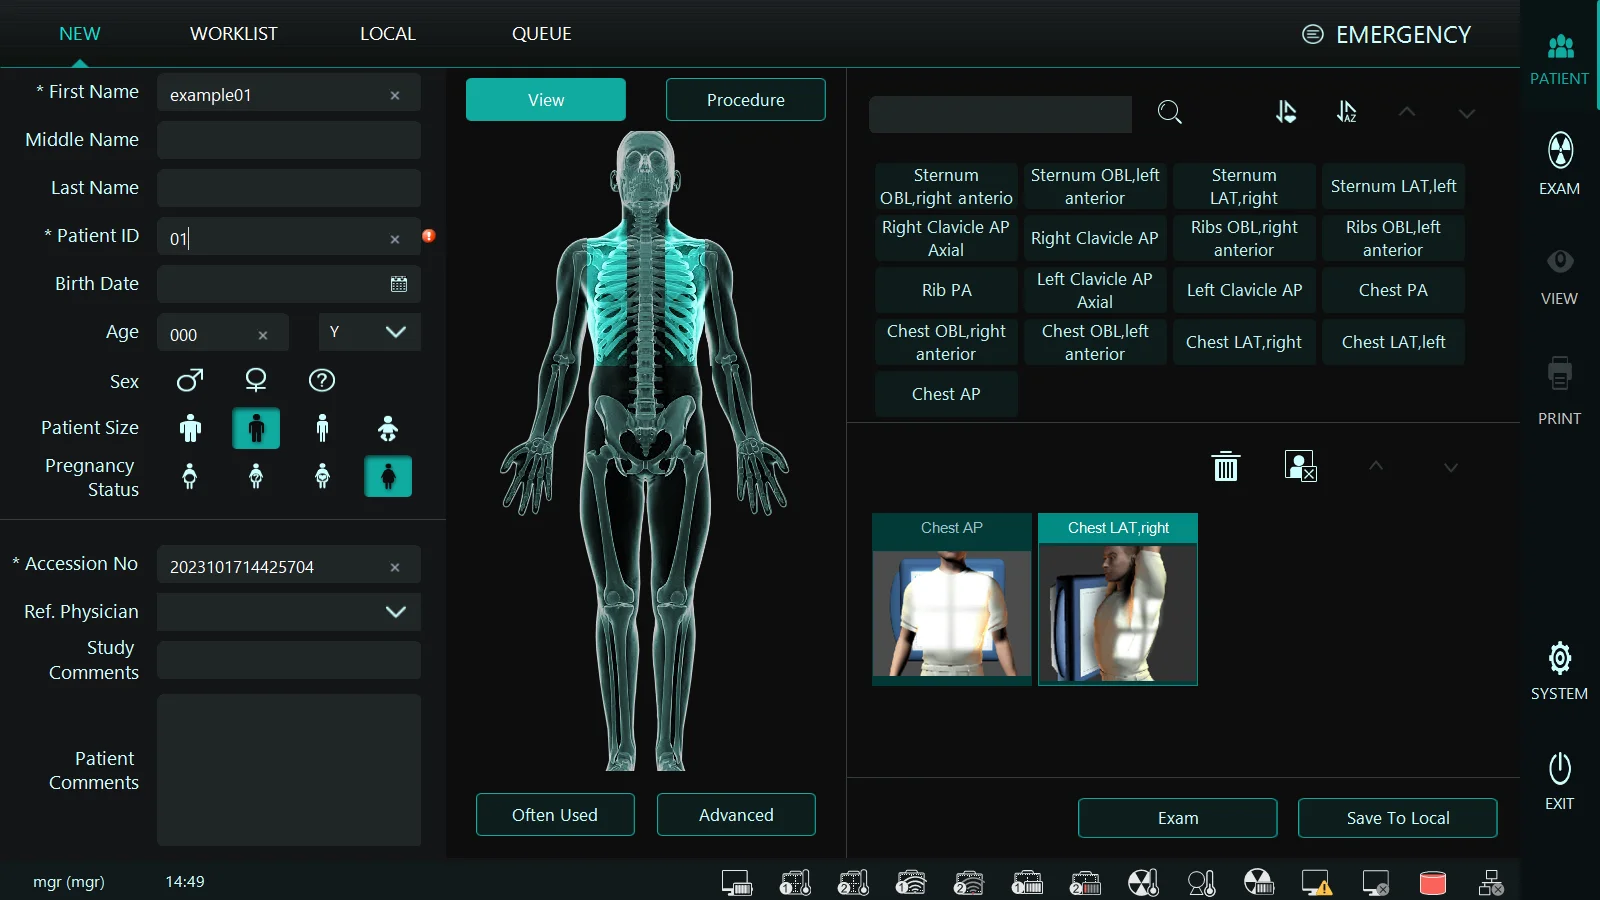Delete selected view with trash icon
Screen dimensions: 1600x900
(1226, 466)
